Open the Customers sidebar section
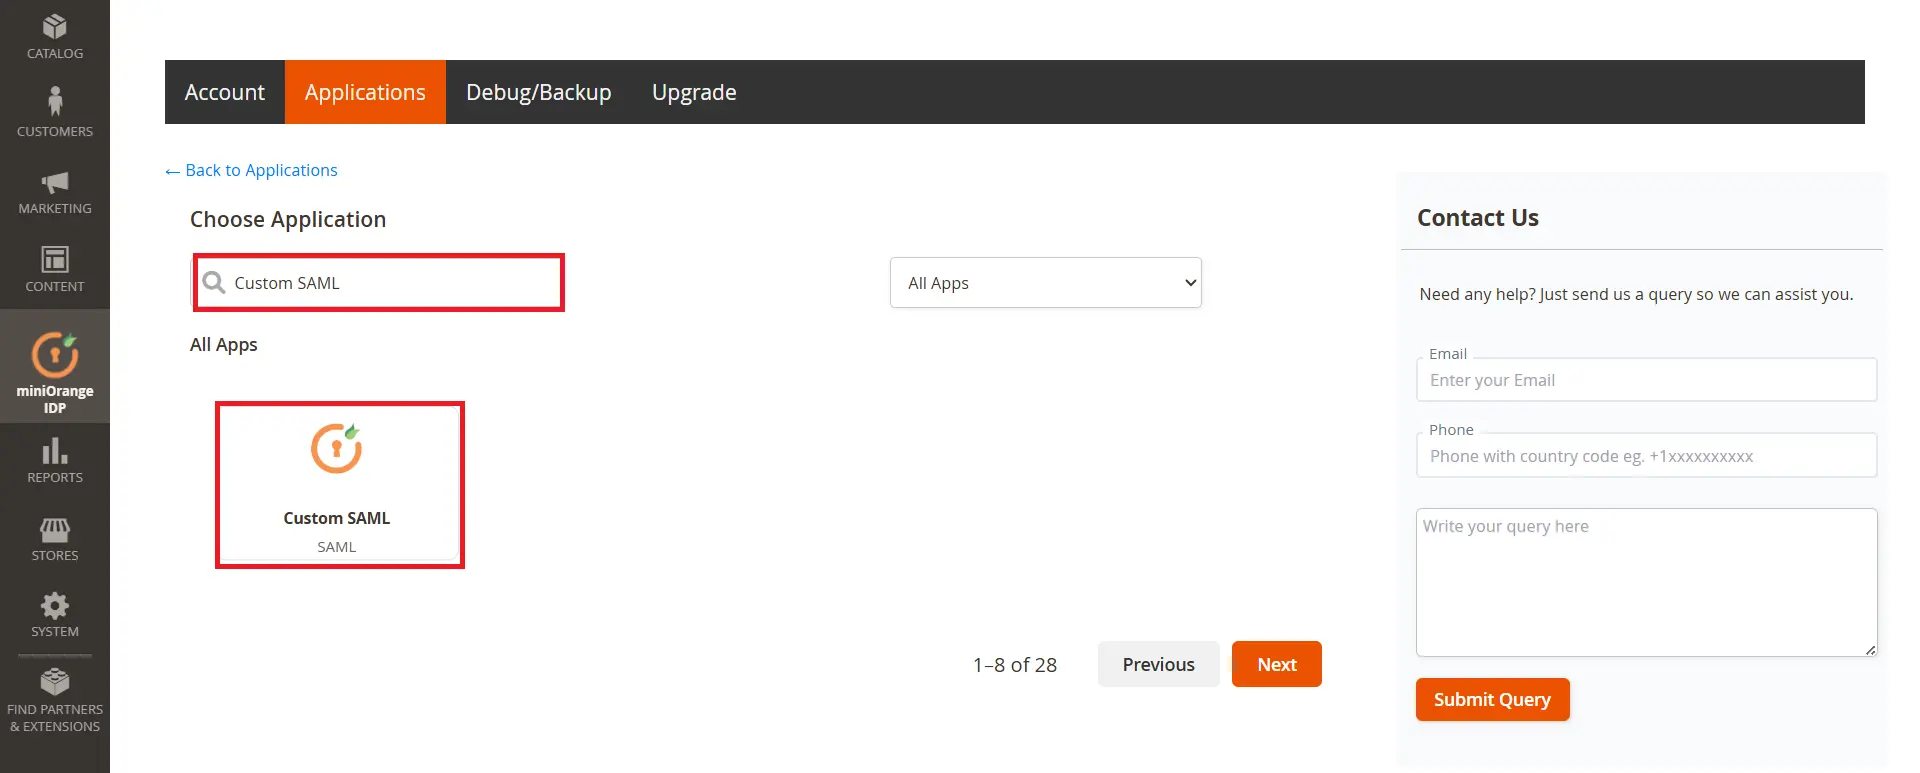This screenshot has width=1920, height=773. click(x=55, y=112)
